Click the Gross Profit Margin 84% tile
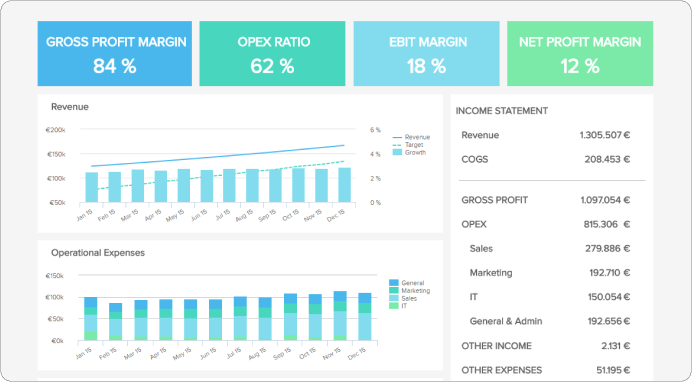This screenshot has height=382, width=692. pyautogui.click(x=115, y=53)
